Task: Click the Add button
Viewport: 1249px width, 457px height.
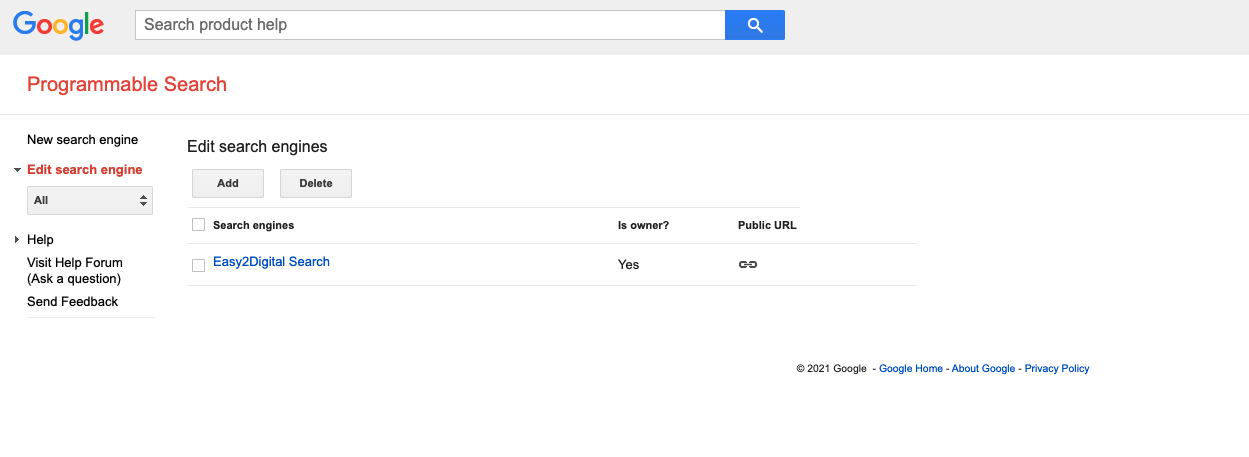Action: [228, 183]
